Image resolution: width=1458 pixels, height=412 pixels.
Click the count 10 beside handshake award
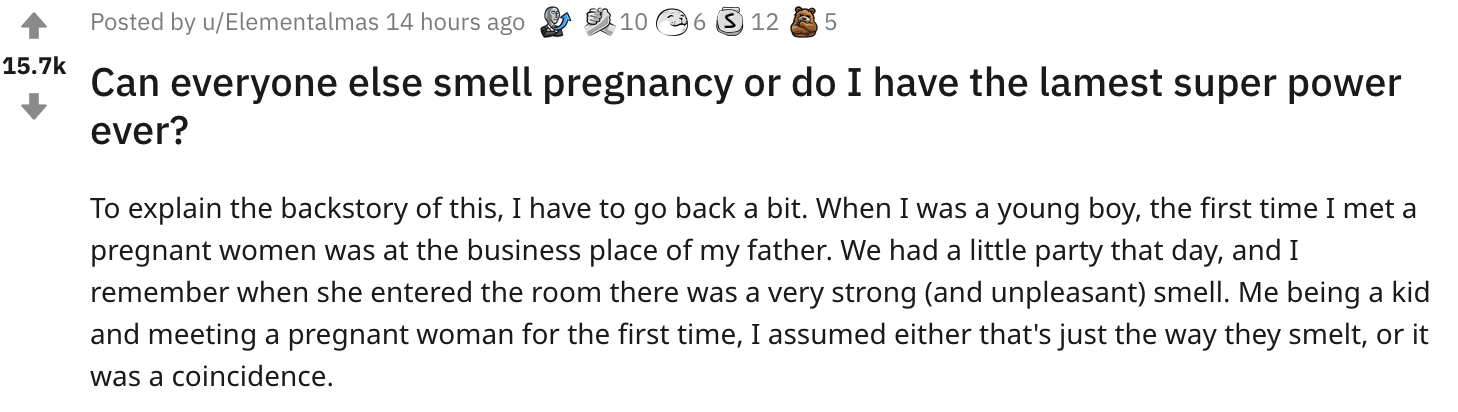pyautogui.click(x=633, y=22)
